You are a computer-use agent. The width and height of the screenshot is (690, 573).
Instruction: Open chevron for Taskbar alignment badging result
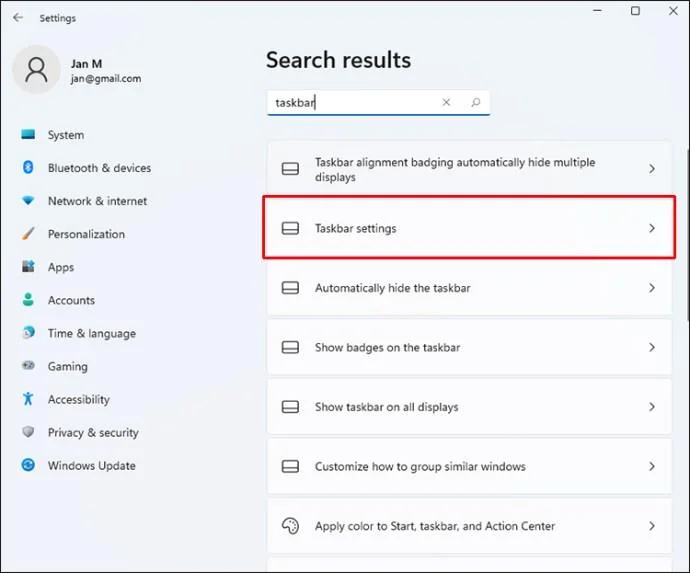(x=652, y=169)
